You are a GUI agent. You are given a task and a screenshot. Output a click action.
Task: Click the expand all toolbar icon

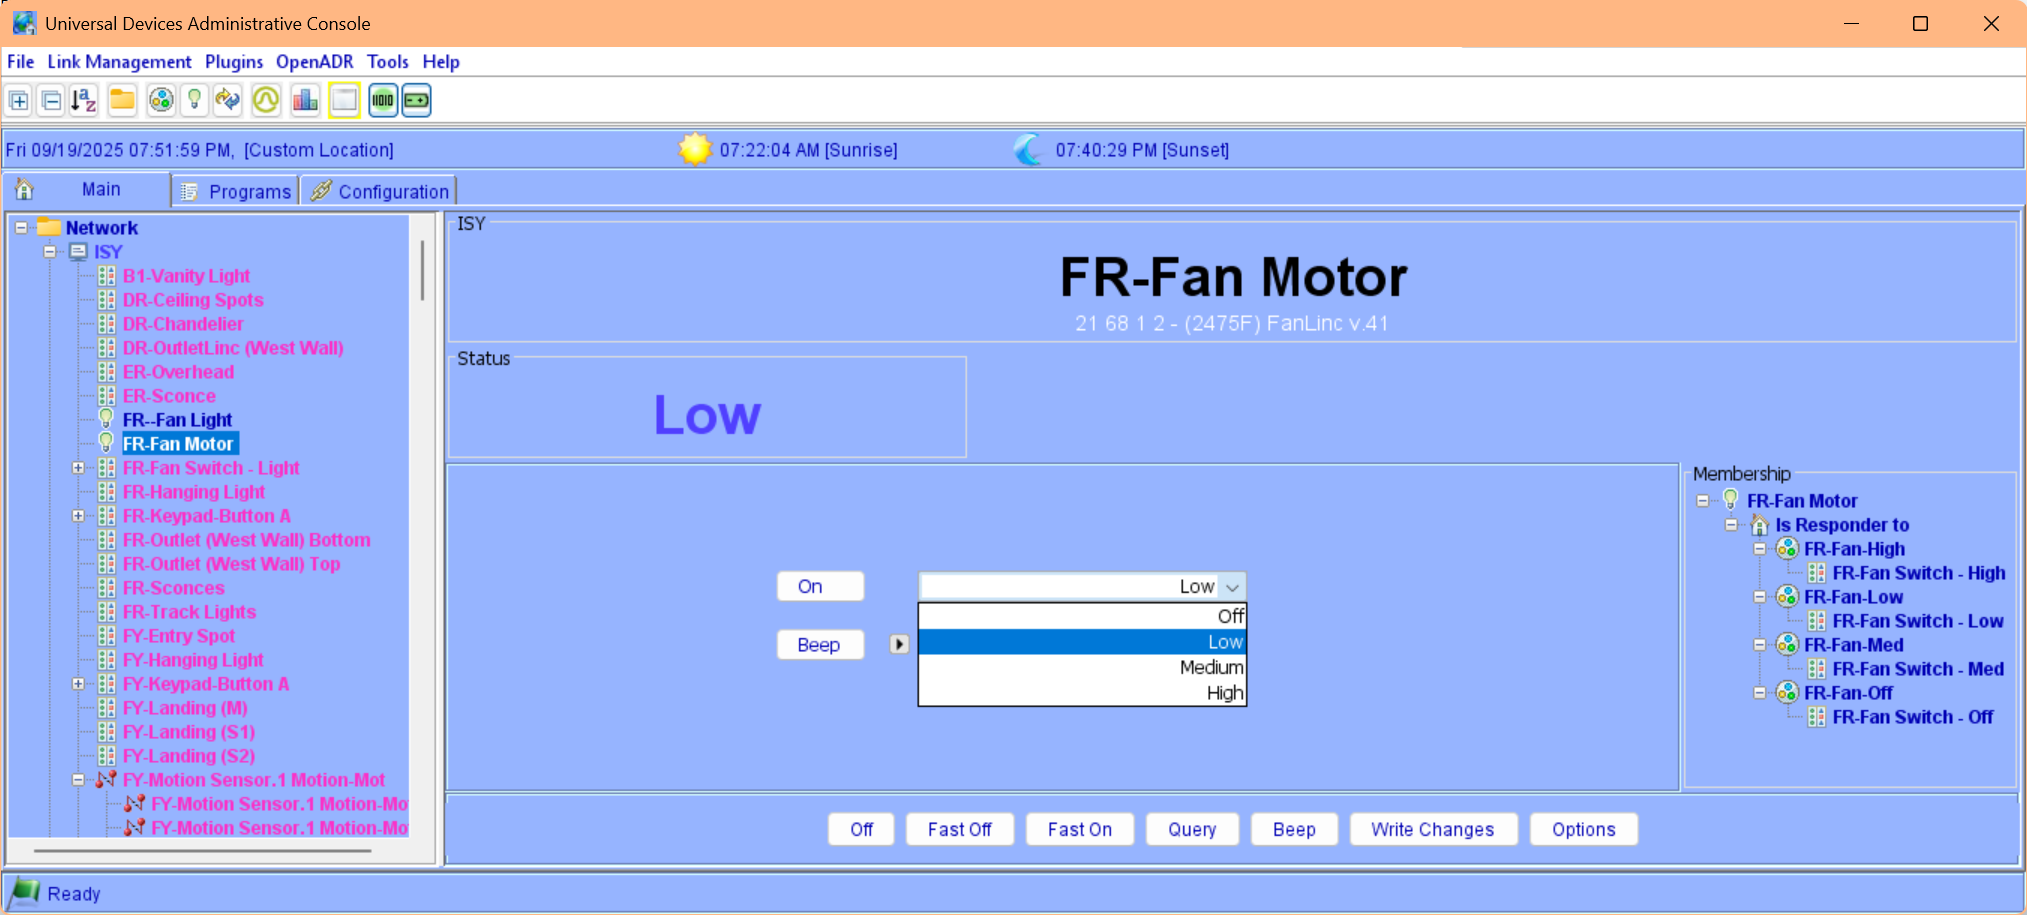[19, 100]
